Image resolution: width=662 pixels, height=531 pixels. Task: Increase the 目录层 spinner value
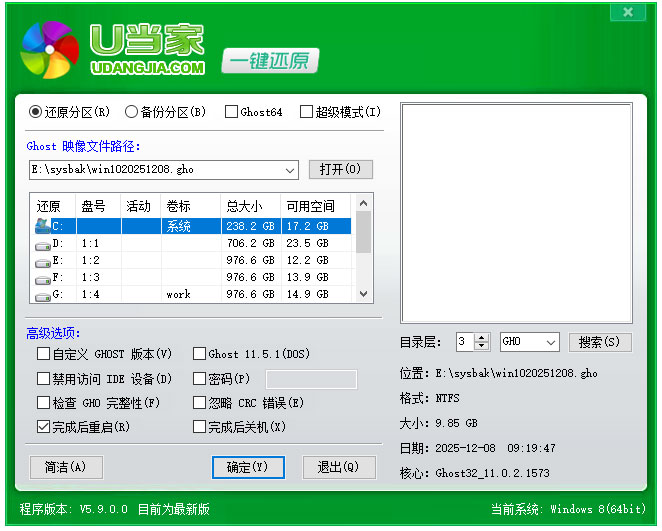click(481, 338)
